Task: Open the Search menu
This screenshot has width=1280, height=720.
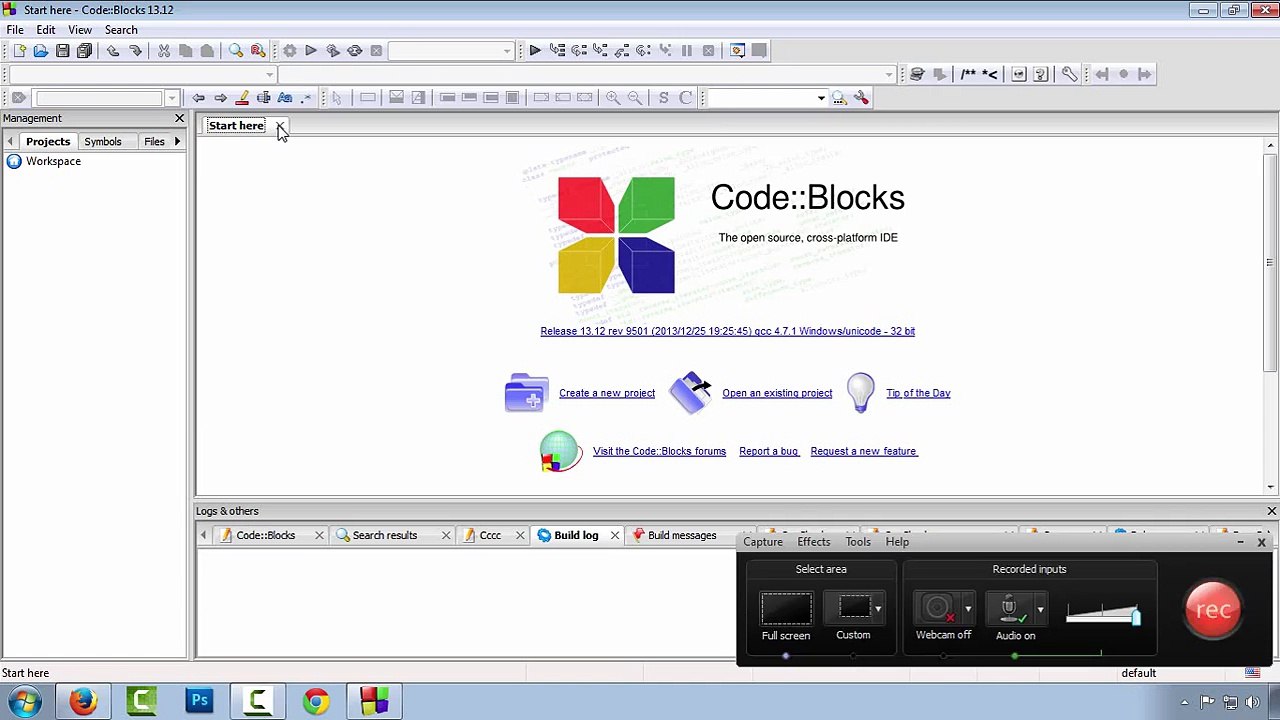Action: (x=121, y=30)
